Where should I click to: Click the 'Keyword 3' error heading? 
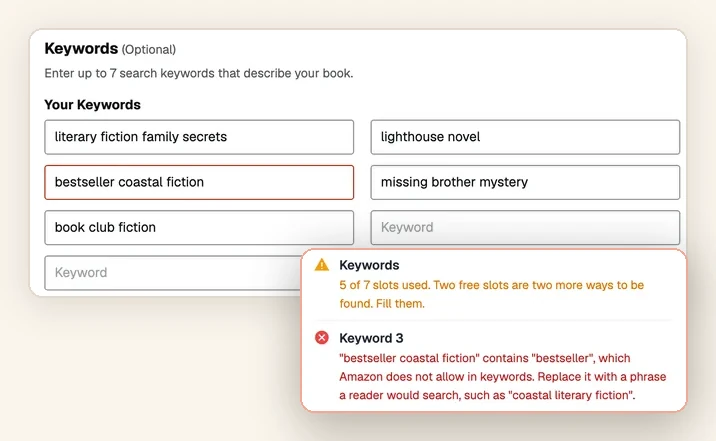coord(371,338)
